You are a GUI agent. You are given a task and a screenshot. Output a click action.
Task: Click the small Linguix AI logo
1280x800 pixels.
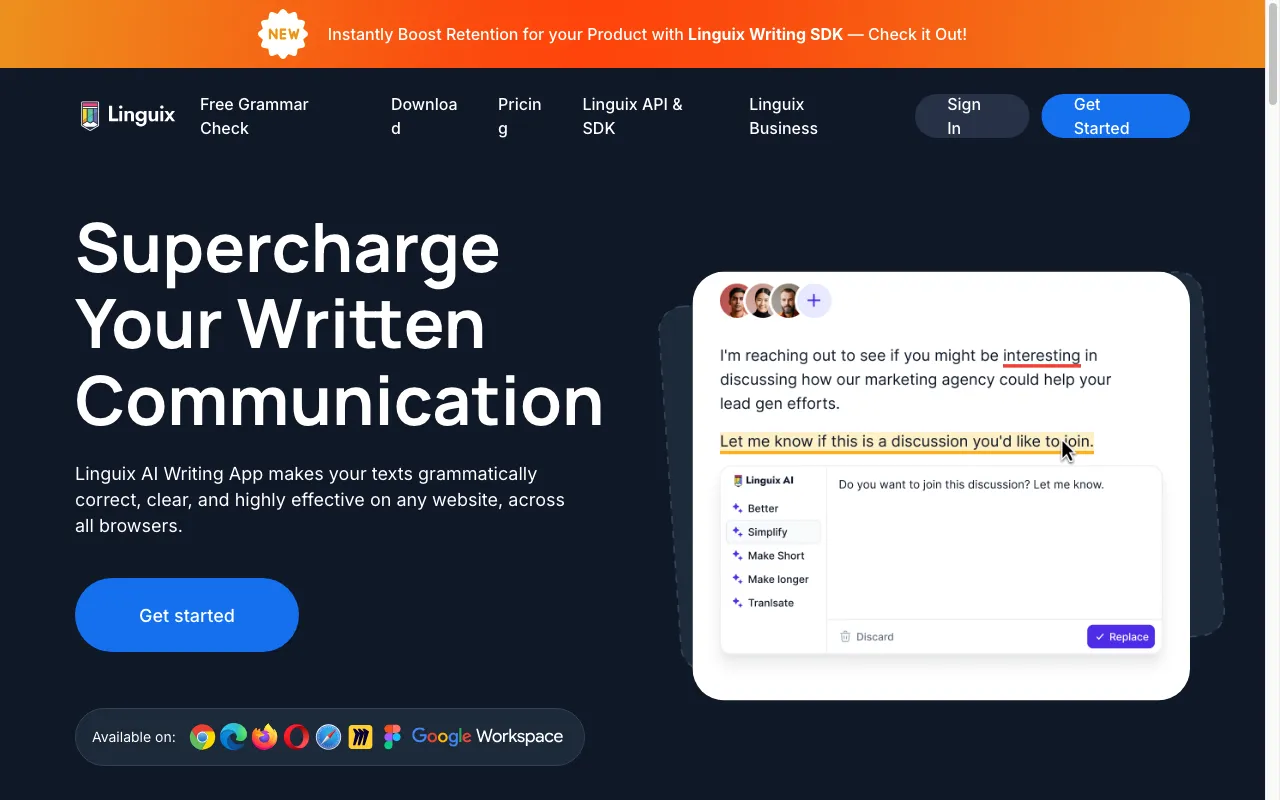click(x=764, y=481)
